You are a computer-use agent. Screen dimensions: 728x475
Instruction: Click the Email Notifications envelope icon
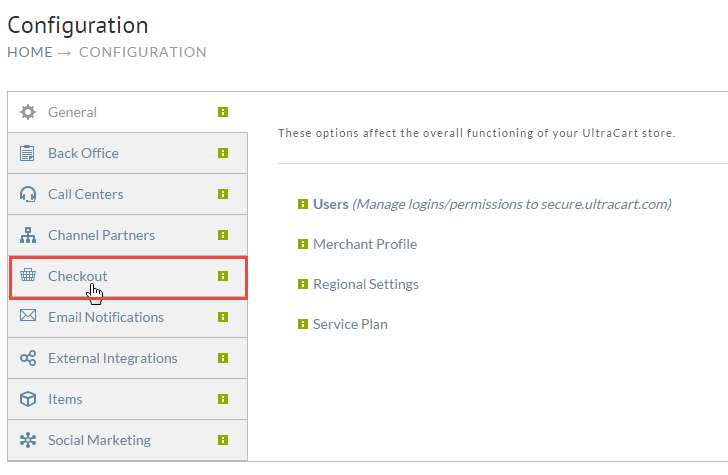point(28,316)
